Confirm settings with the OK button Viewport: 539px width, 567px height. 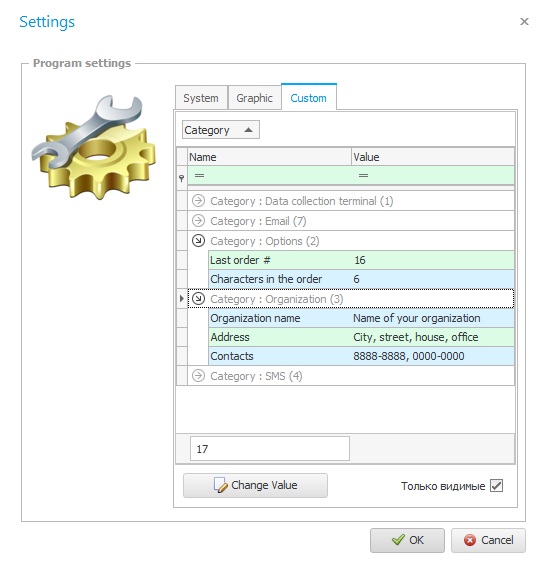point(407,540)
